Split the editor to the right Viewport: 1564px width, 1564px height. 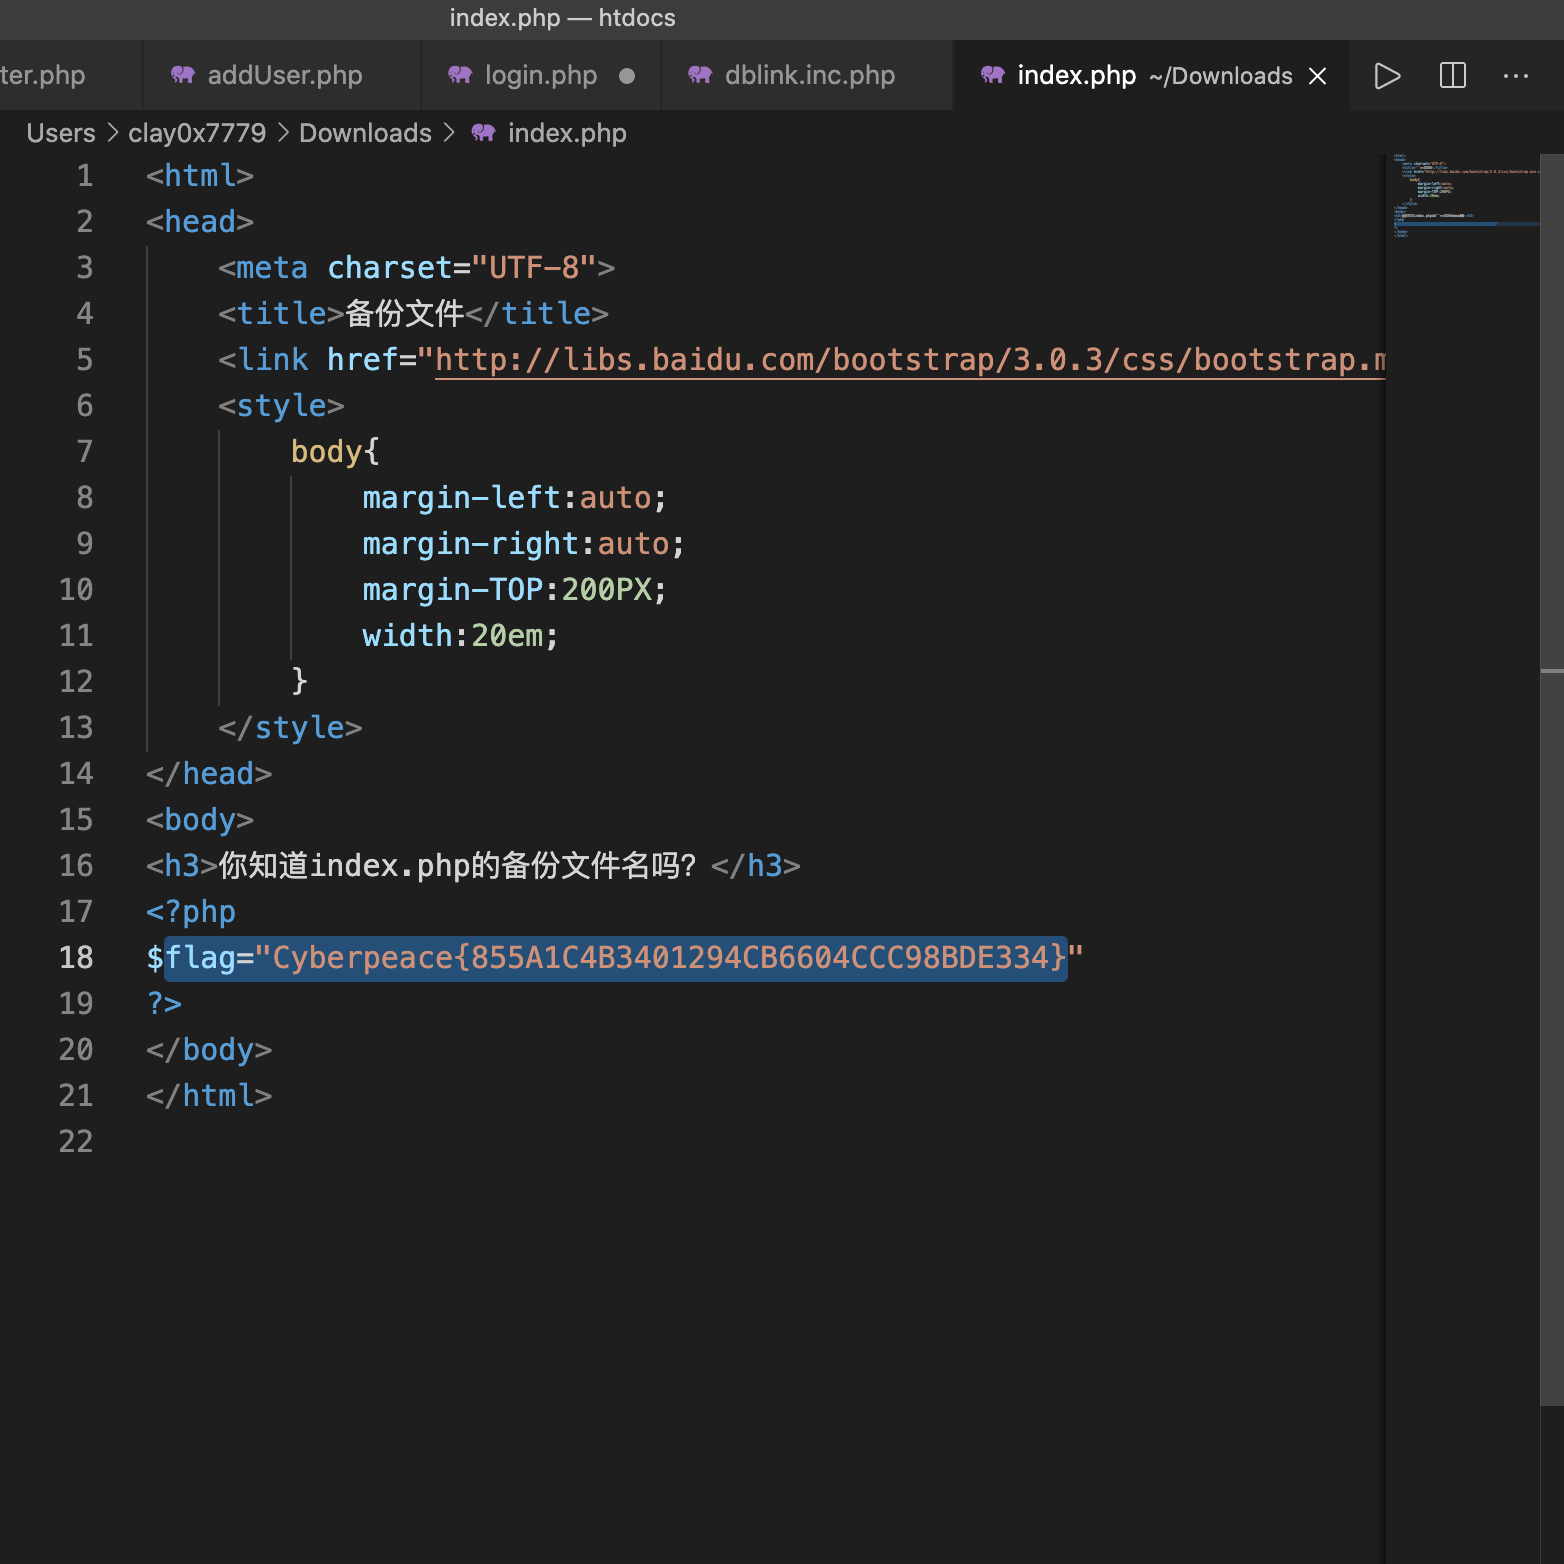(x=1452, y=76)
